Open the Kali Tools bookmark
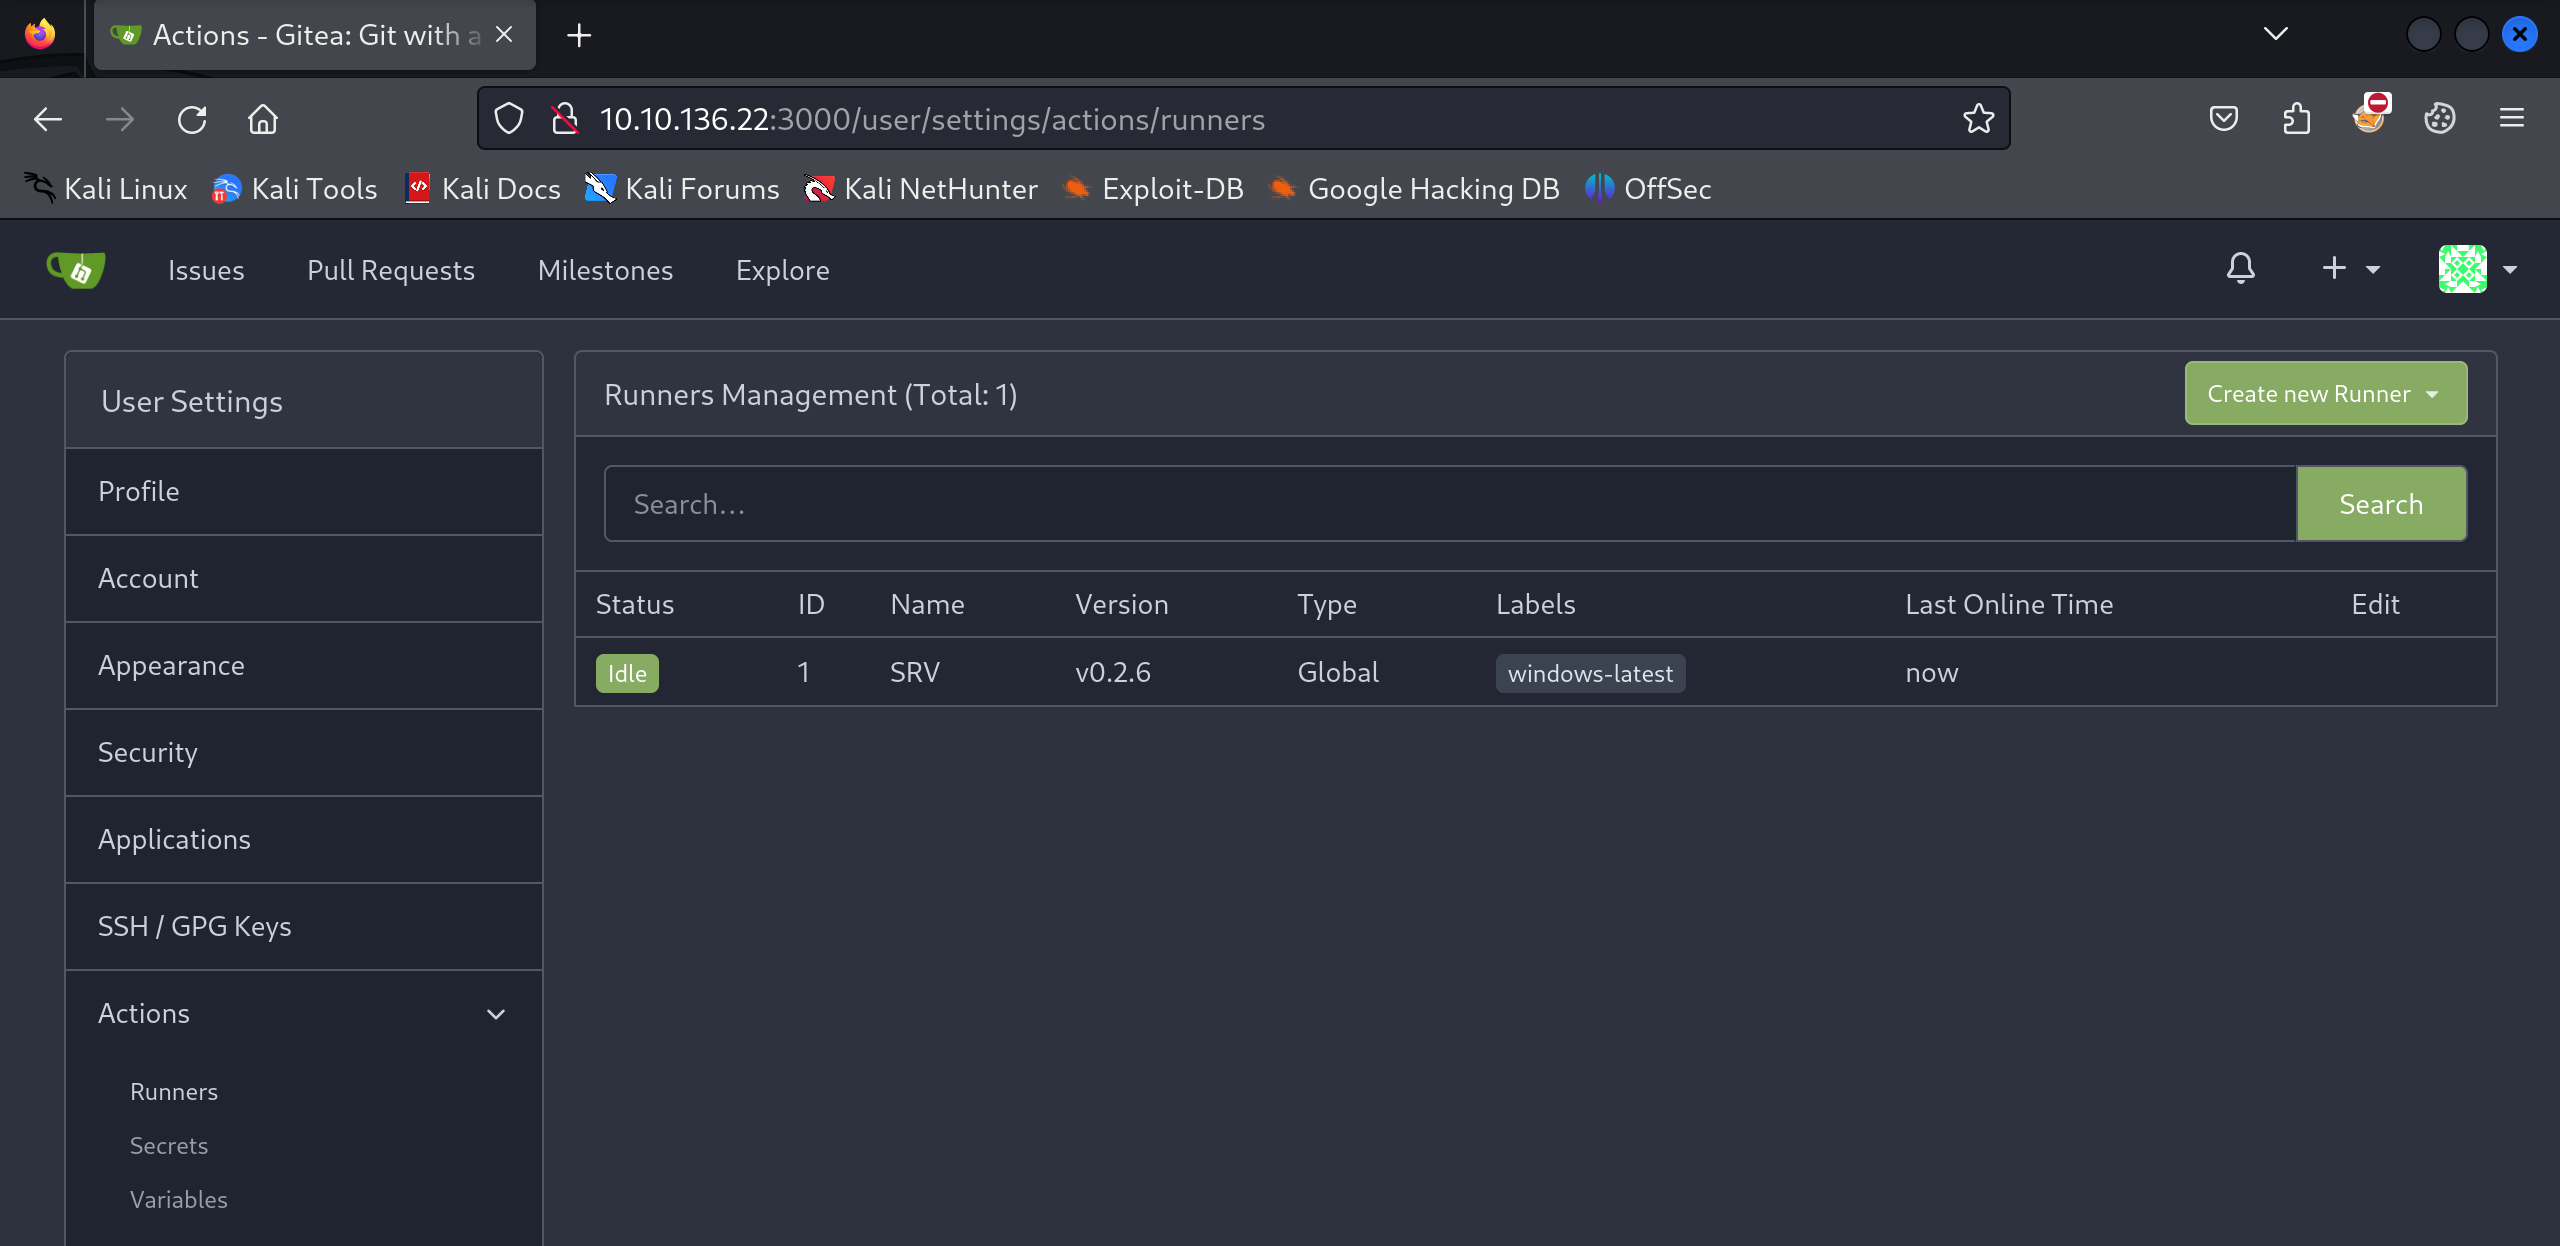This screenshot has height=1246, width=2560. click(295, 189)
